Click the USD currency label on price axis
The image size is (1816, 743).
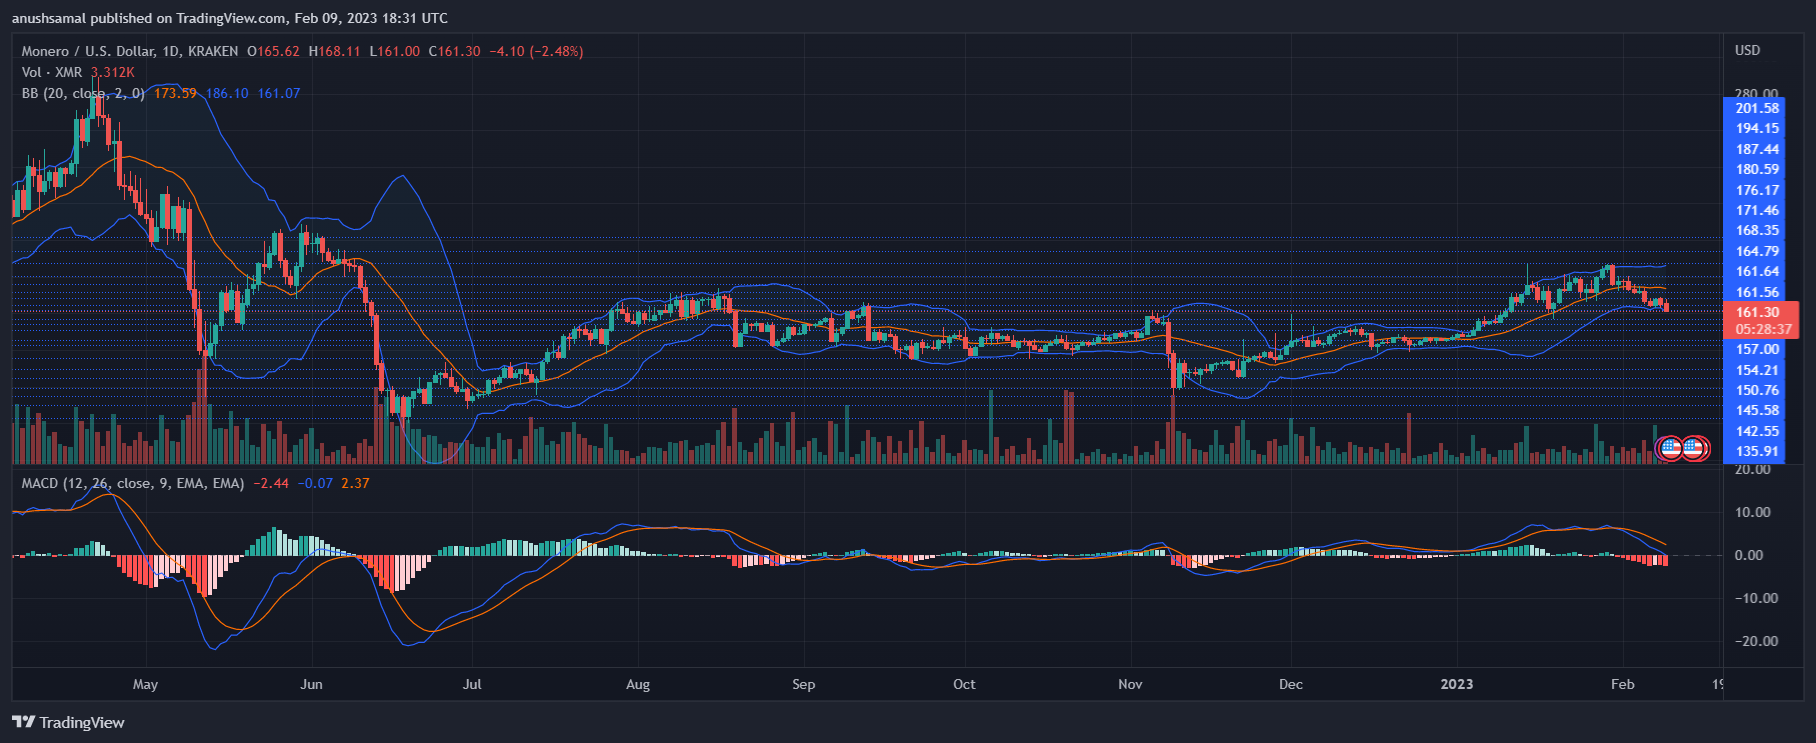[1748, 50]
